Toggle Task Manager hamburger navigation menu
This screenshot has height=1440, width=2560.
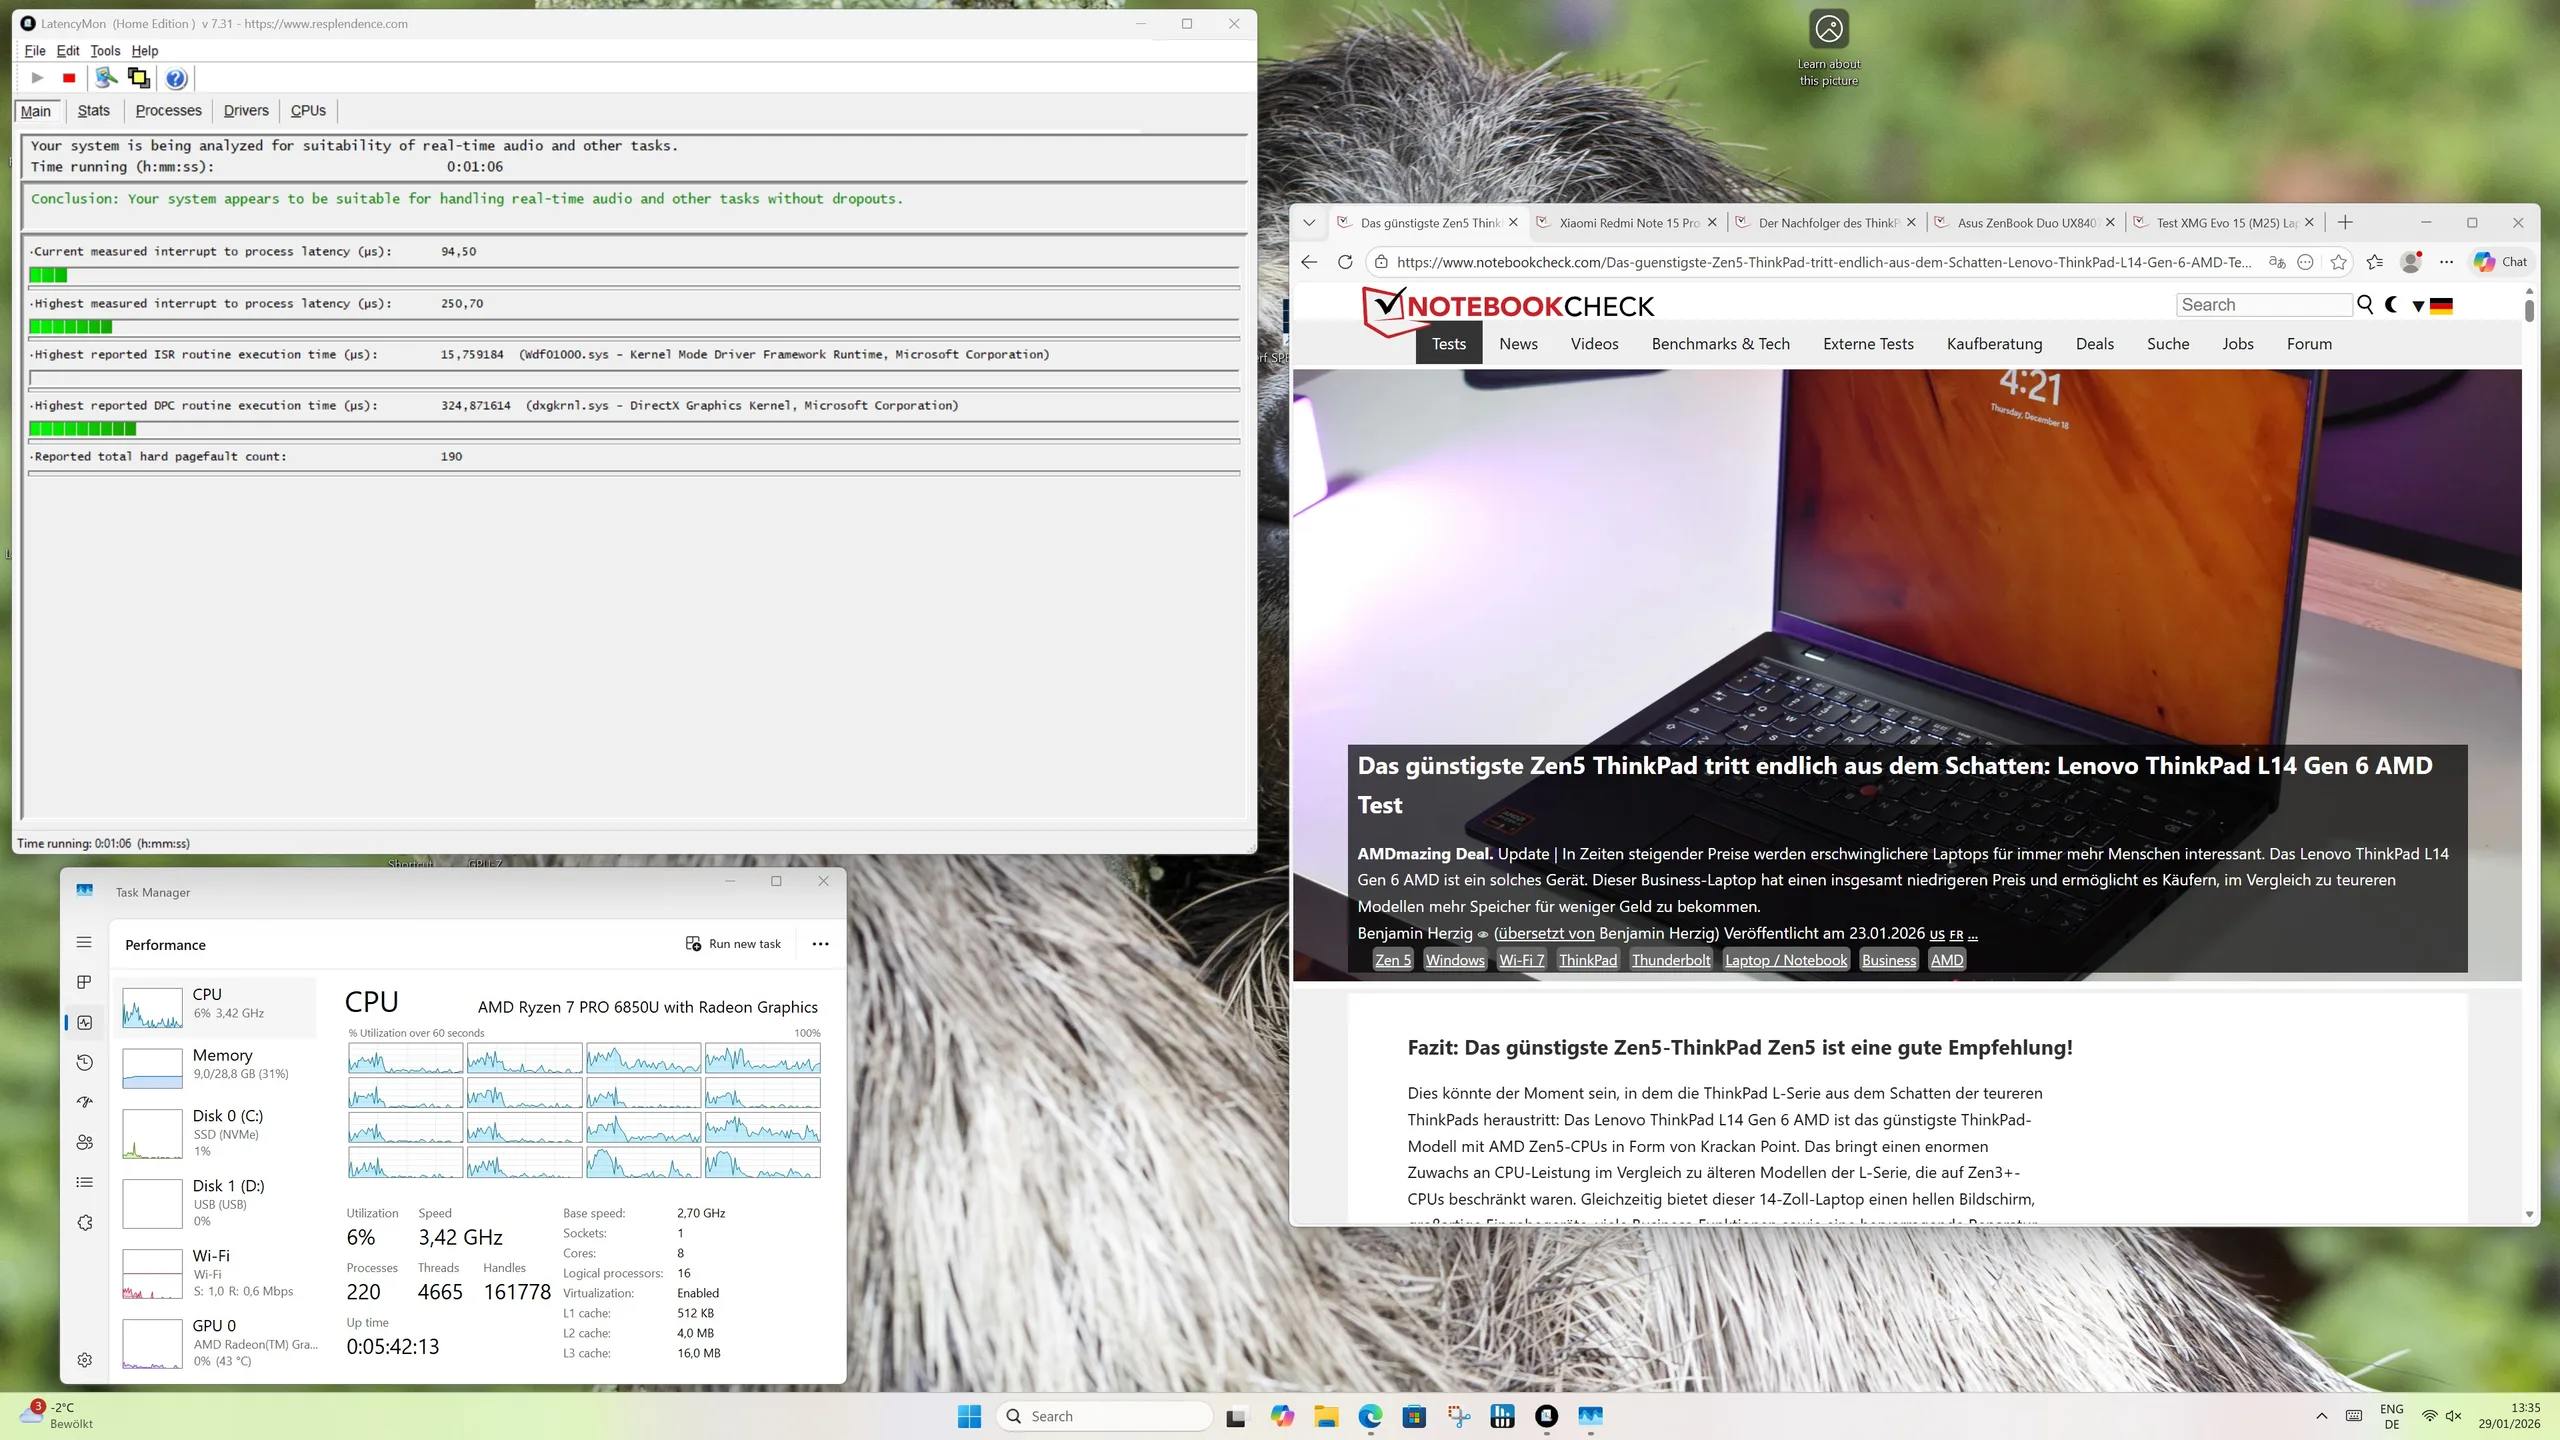[84, 942]
